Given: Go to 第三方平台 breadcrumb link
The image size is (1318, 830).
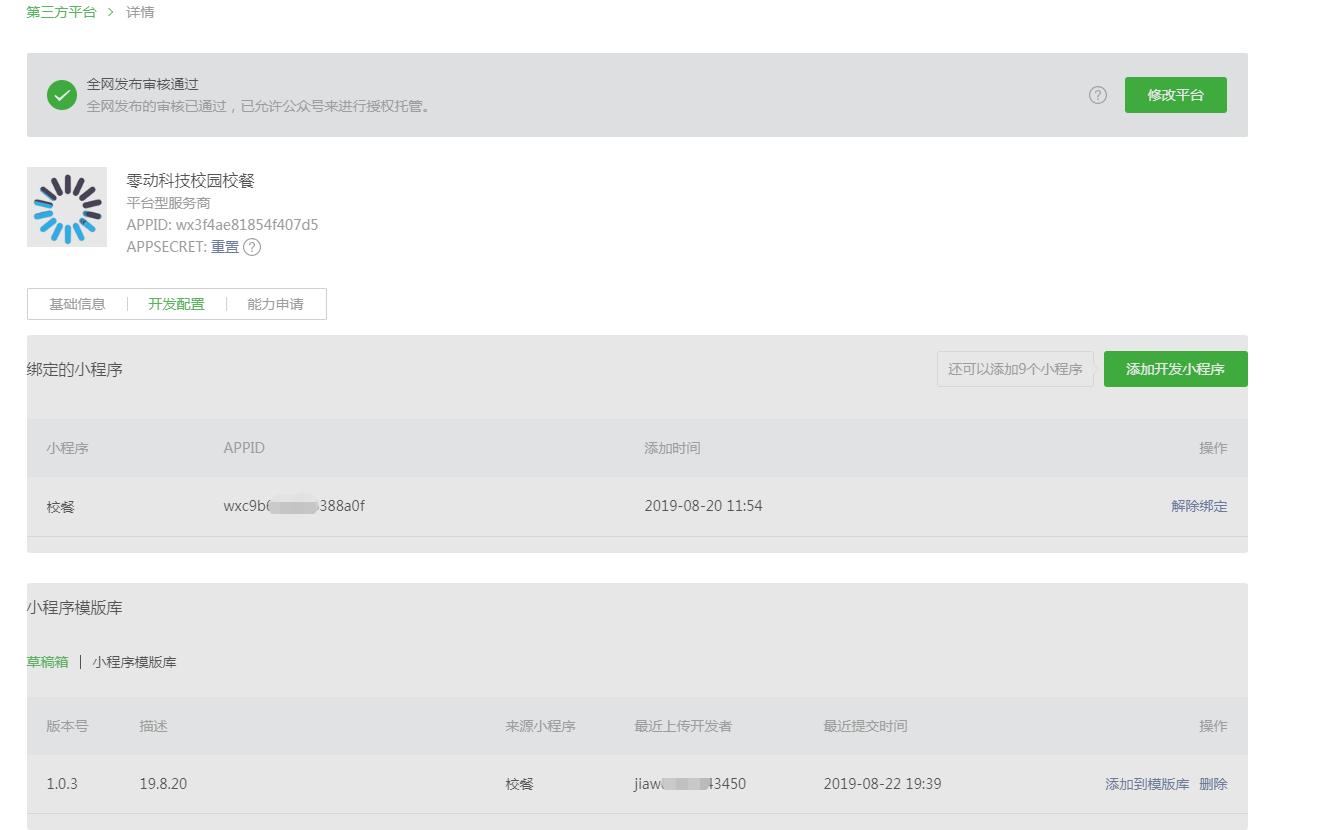Looking at the screenshot, I should pyautogui.click(x=61, y=13).
